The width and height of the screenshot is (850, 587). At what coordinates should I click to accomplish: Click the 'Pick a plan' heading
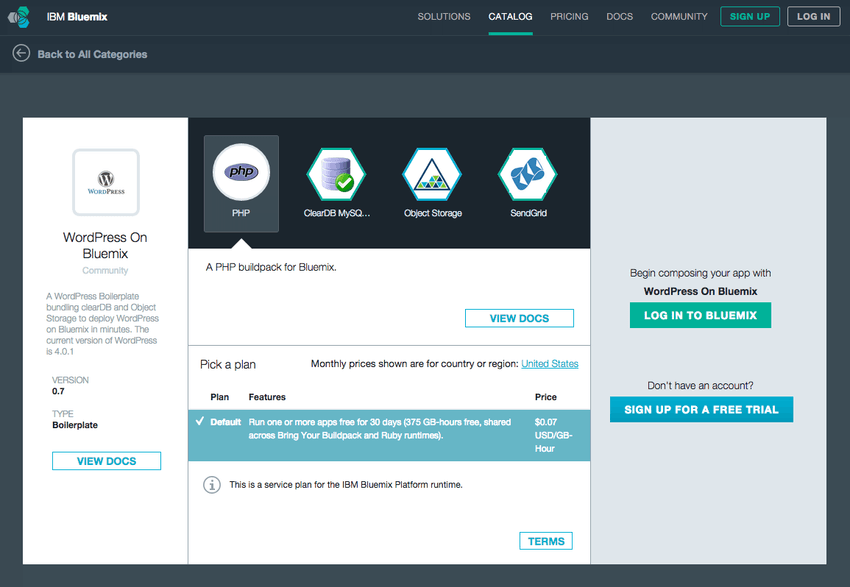tap(228, 365)
